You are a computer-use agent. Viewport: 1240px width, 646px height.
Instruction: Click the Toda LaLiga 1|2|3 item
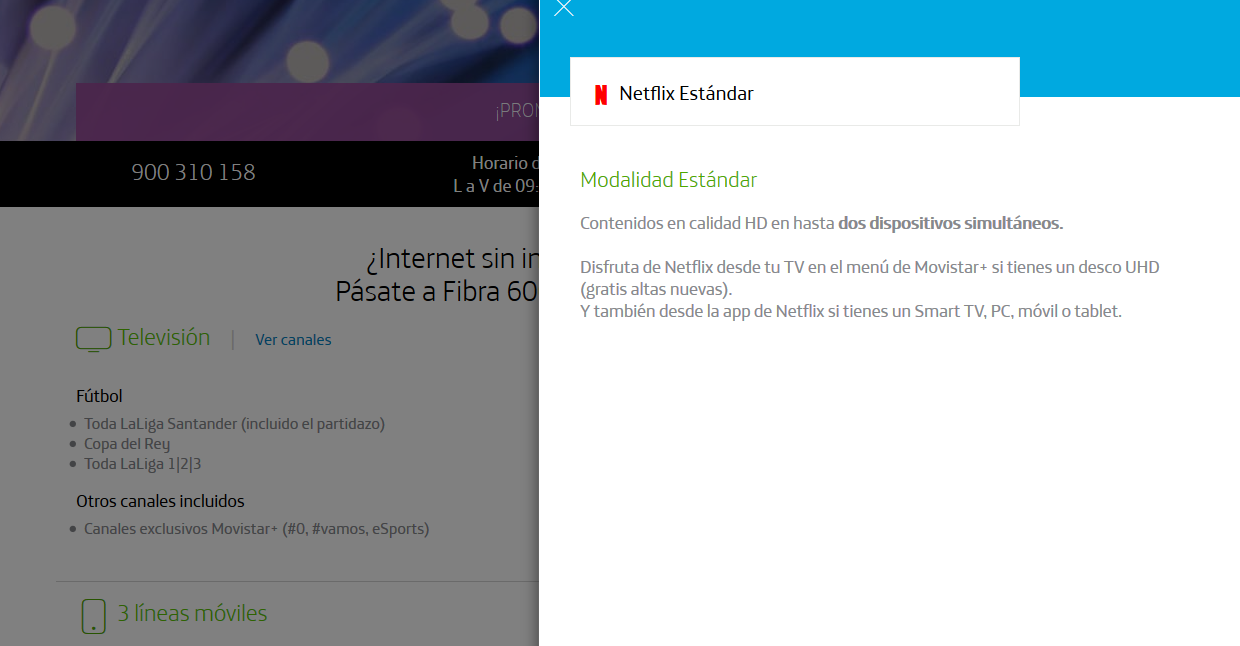coord(143,464)
